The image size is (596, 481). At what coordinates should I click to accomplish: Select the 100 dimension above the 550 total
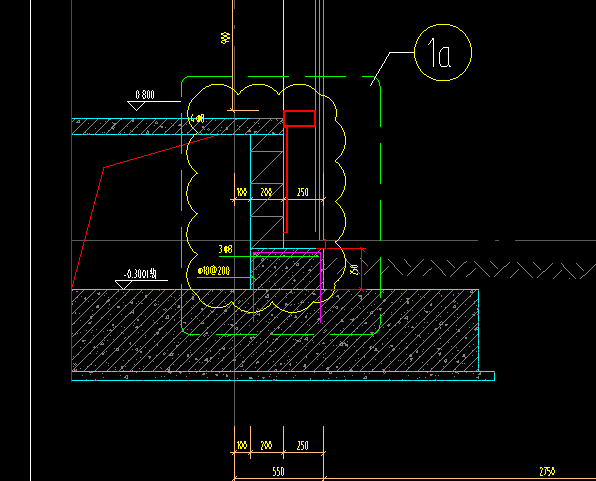tap(242, 445)
